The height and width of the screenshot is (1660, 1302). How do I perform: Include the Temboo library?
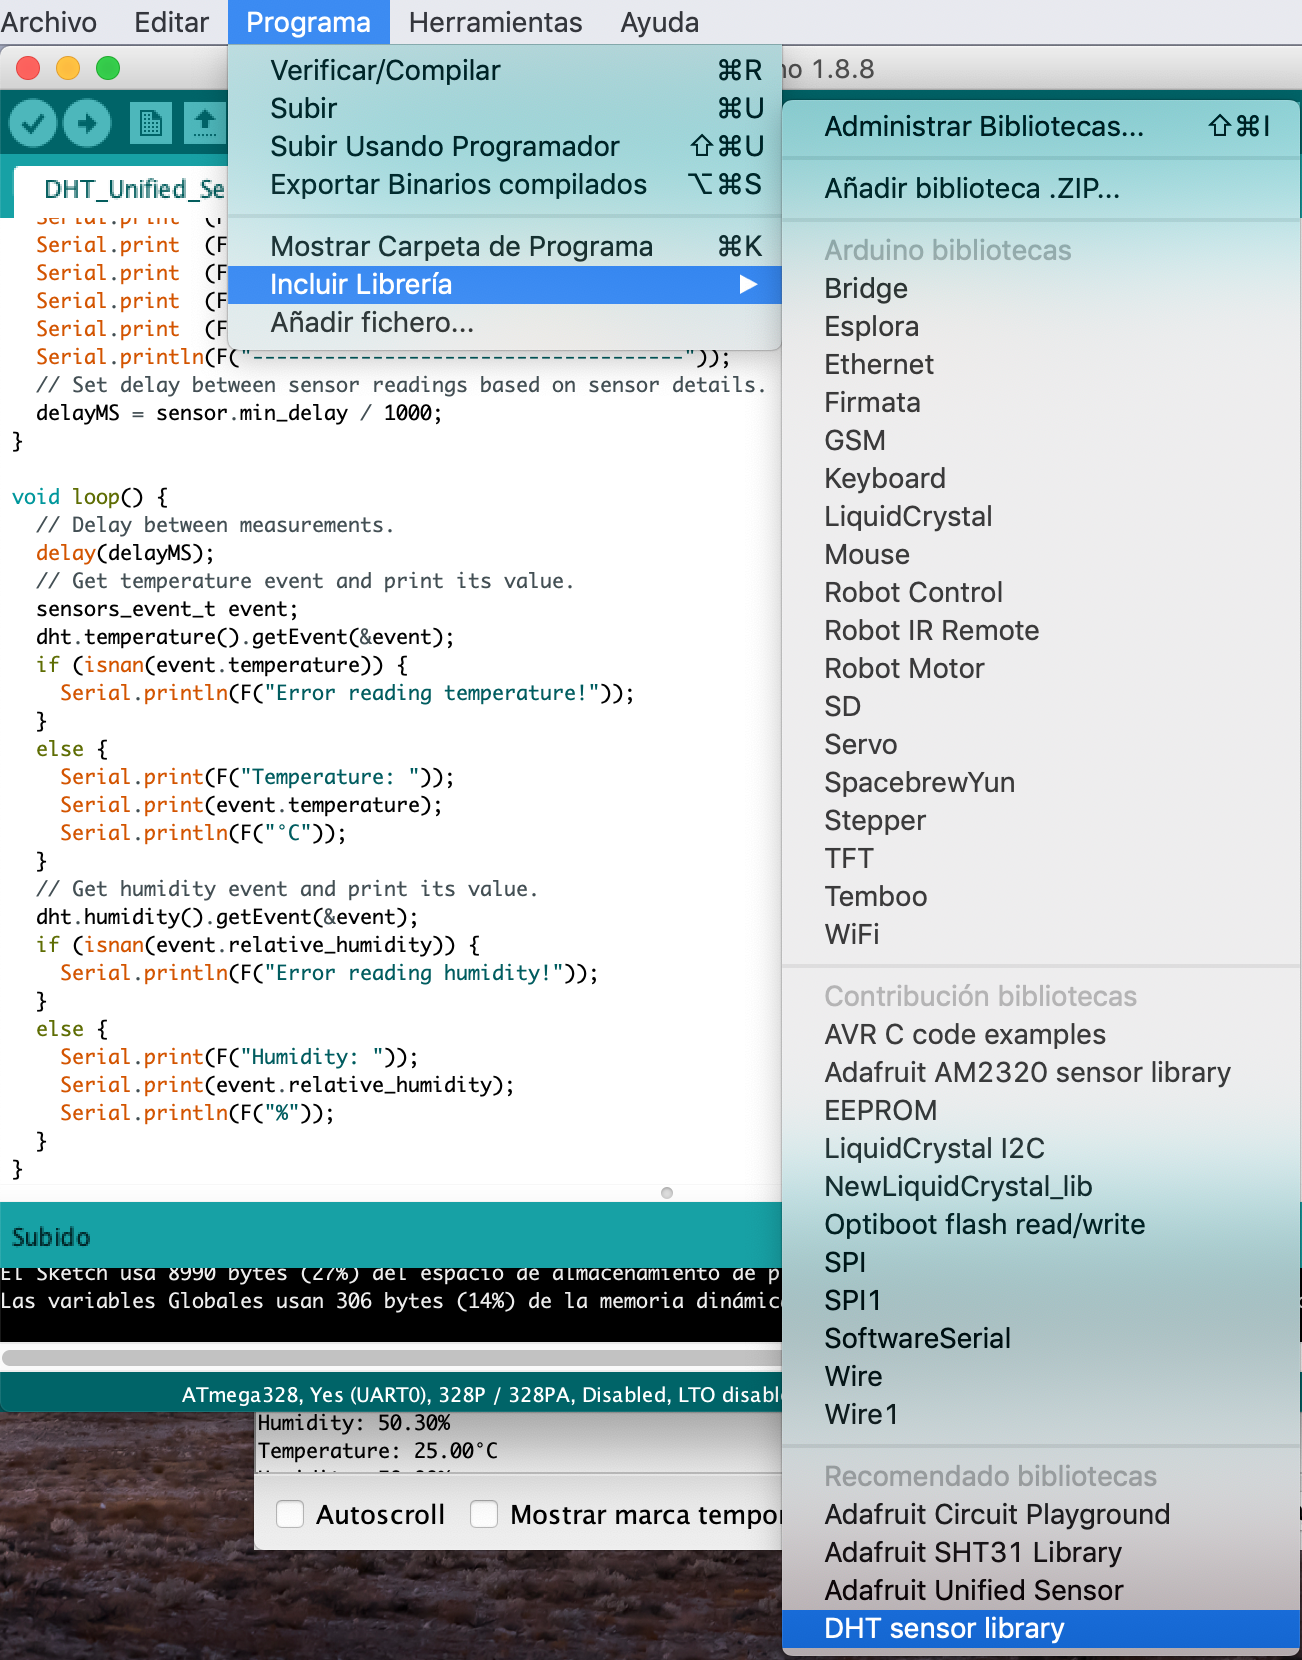click(x=1042, y=897)
